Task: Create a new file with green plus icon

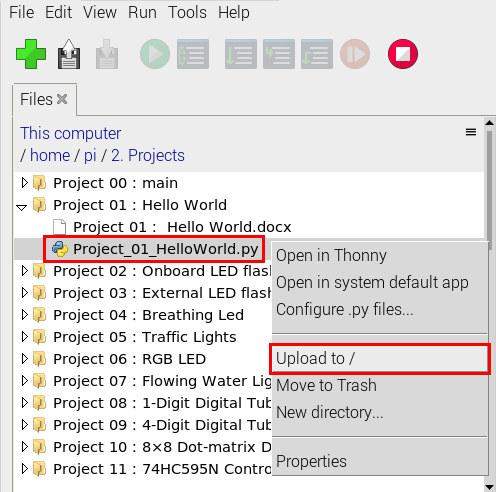Action: click(x=31, y=54)
